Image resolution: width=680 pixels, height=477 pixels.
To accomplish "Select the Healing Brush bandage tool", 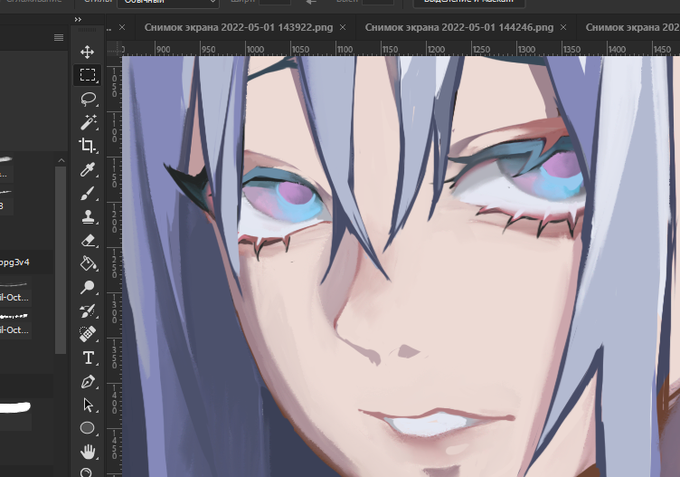I will pyautogui.click(x=88, y=334).
